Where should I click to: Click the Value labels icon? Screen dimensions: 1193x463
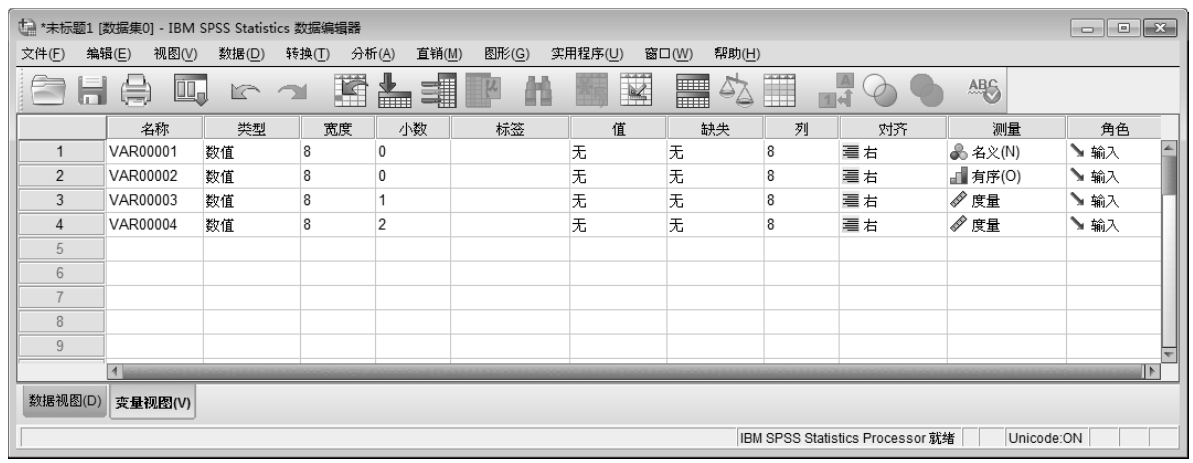(837, 90)
